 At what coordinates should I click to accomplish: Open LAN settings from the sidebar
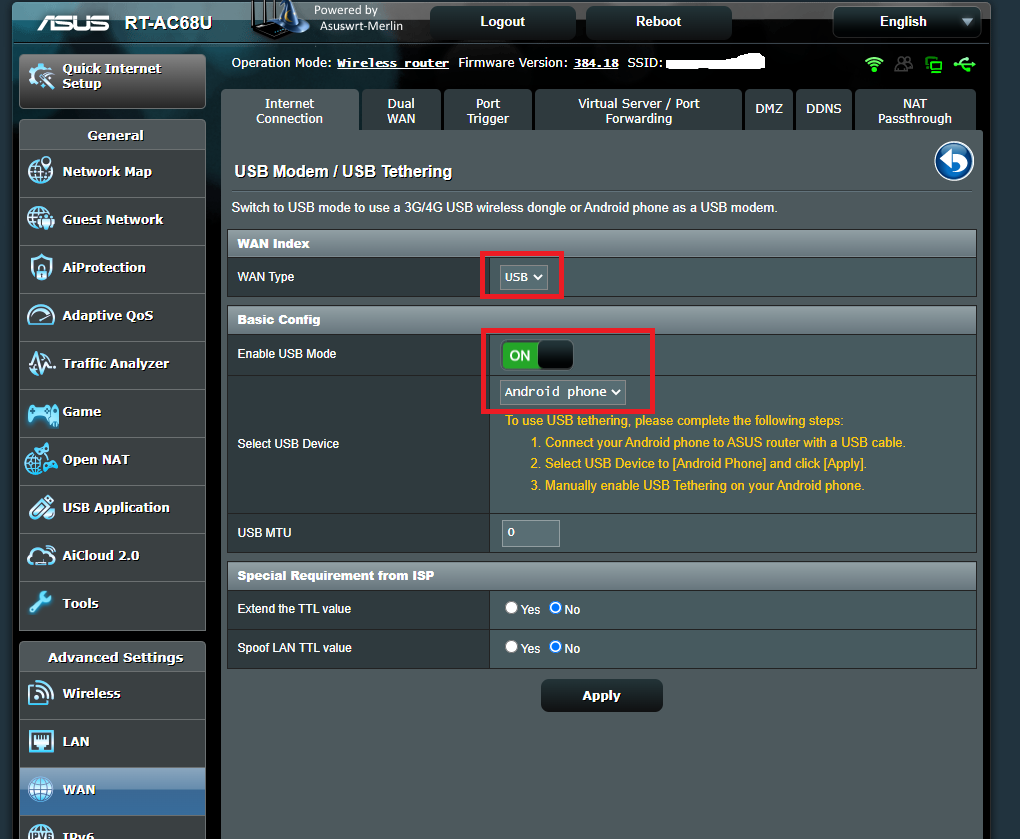pos(113,742)
